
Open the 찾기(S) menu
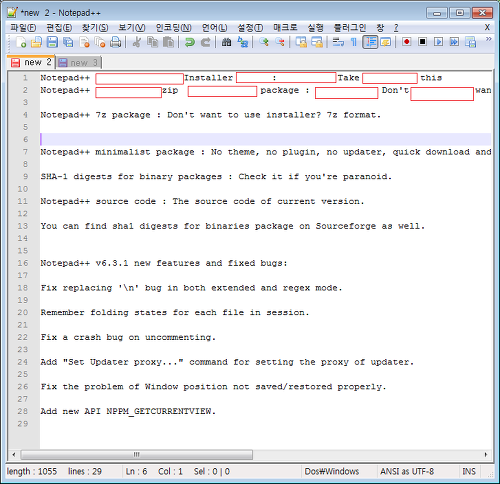point(95,28)
